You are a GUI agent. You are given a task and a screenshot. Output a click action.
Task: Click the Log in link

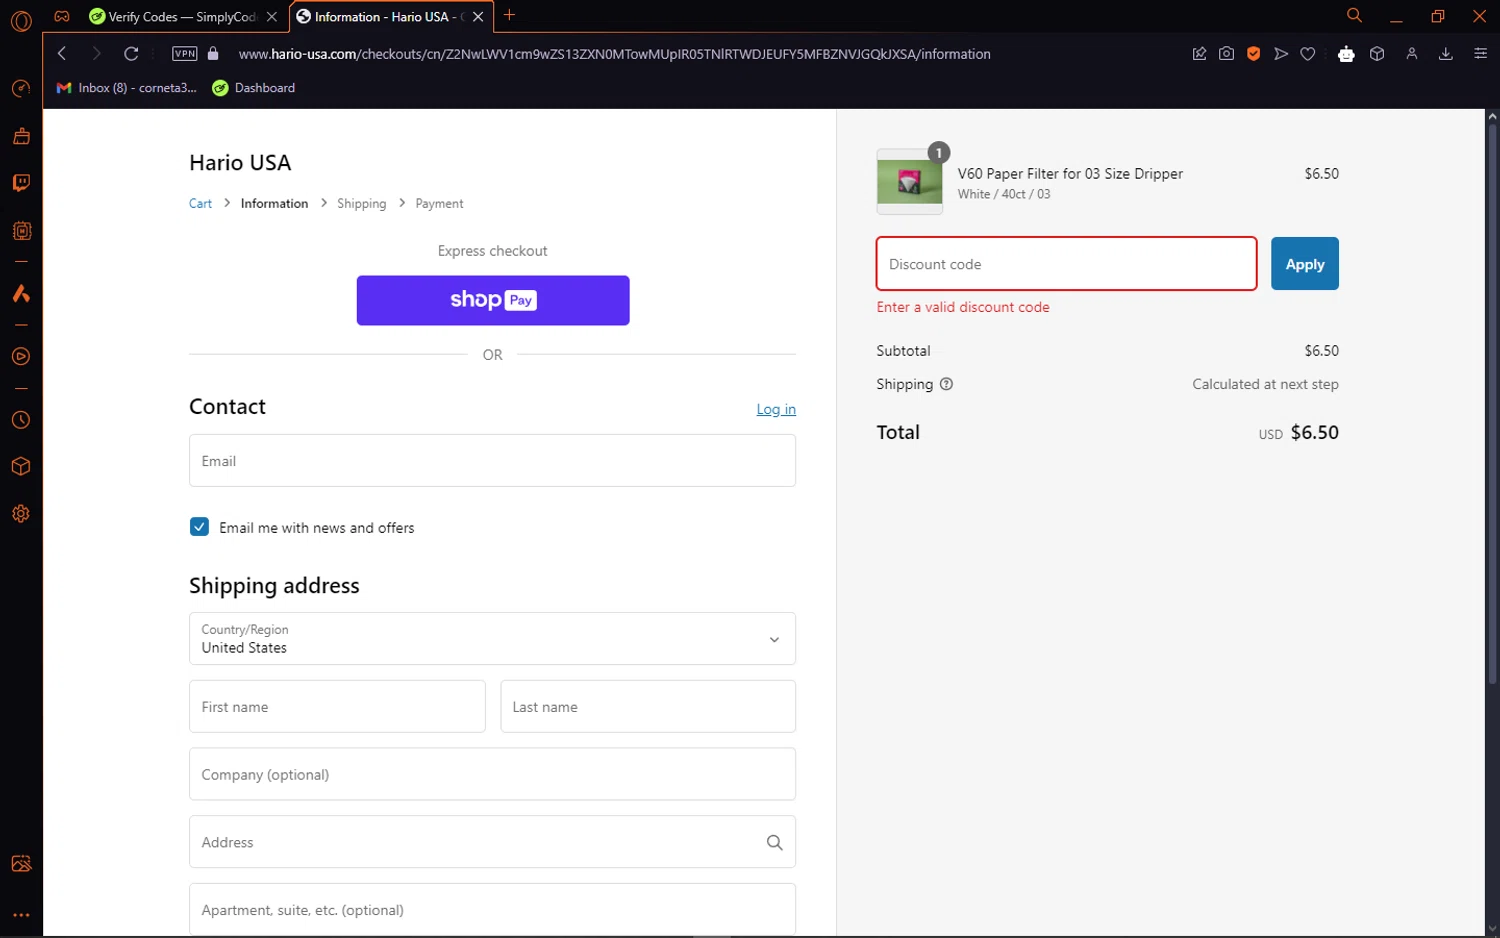tap(776, 409)
